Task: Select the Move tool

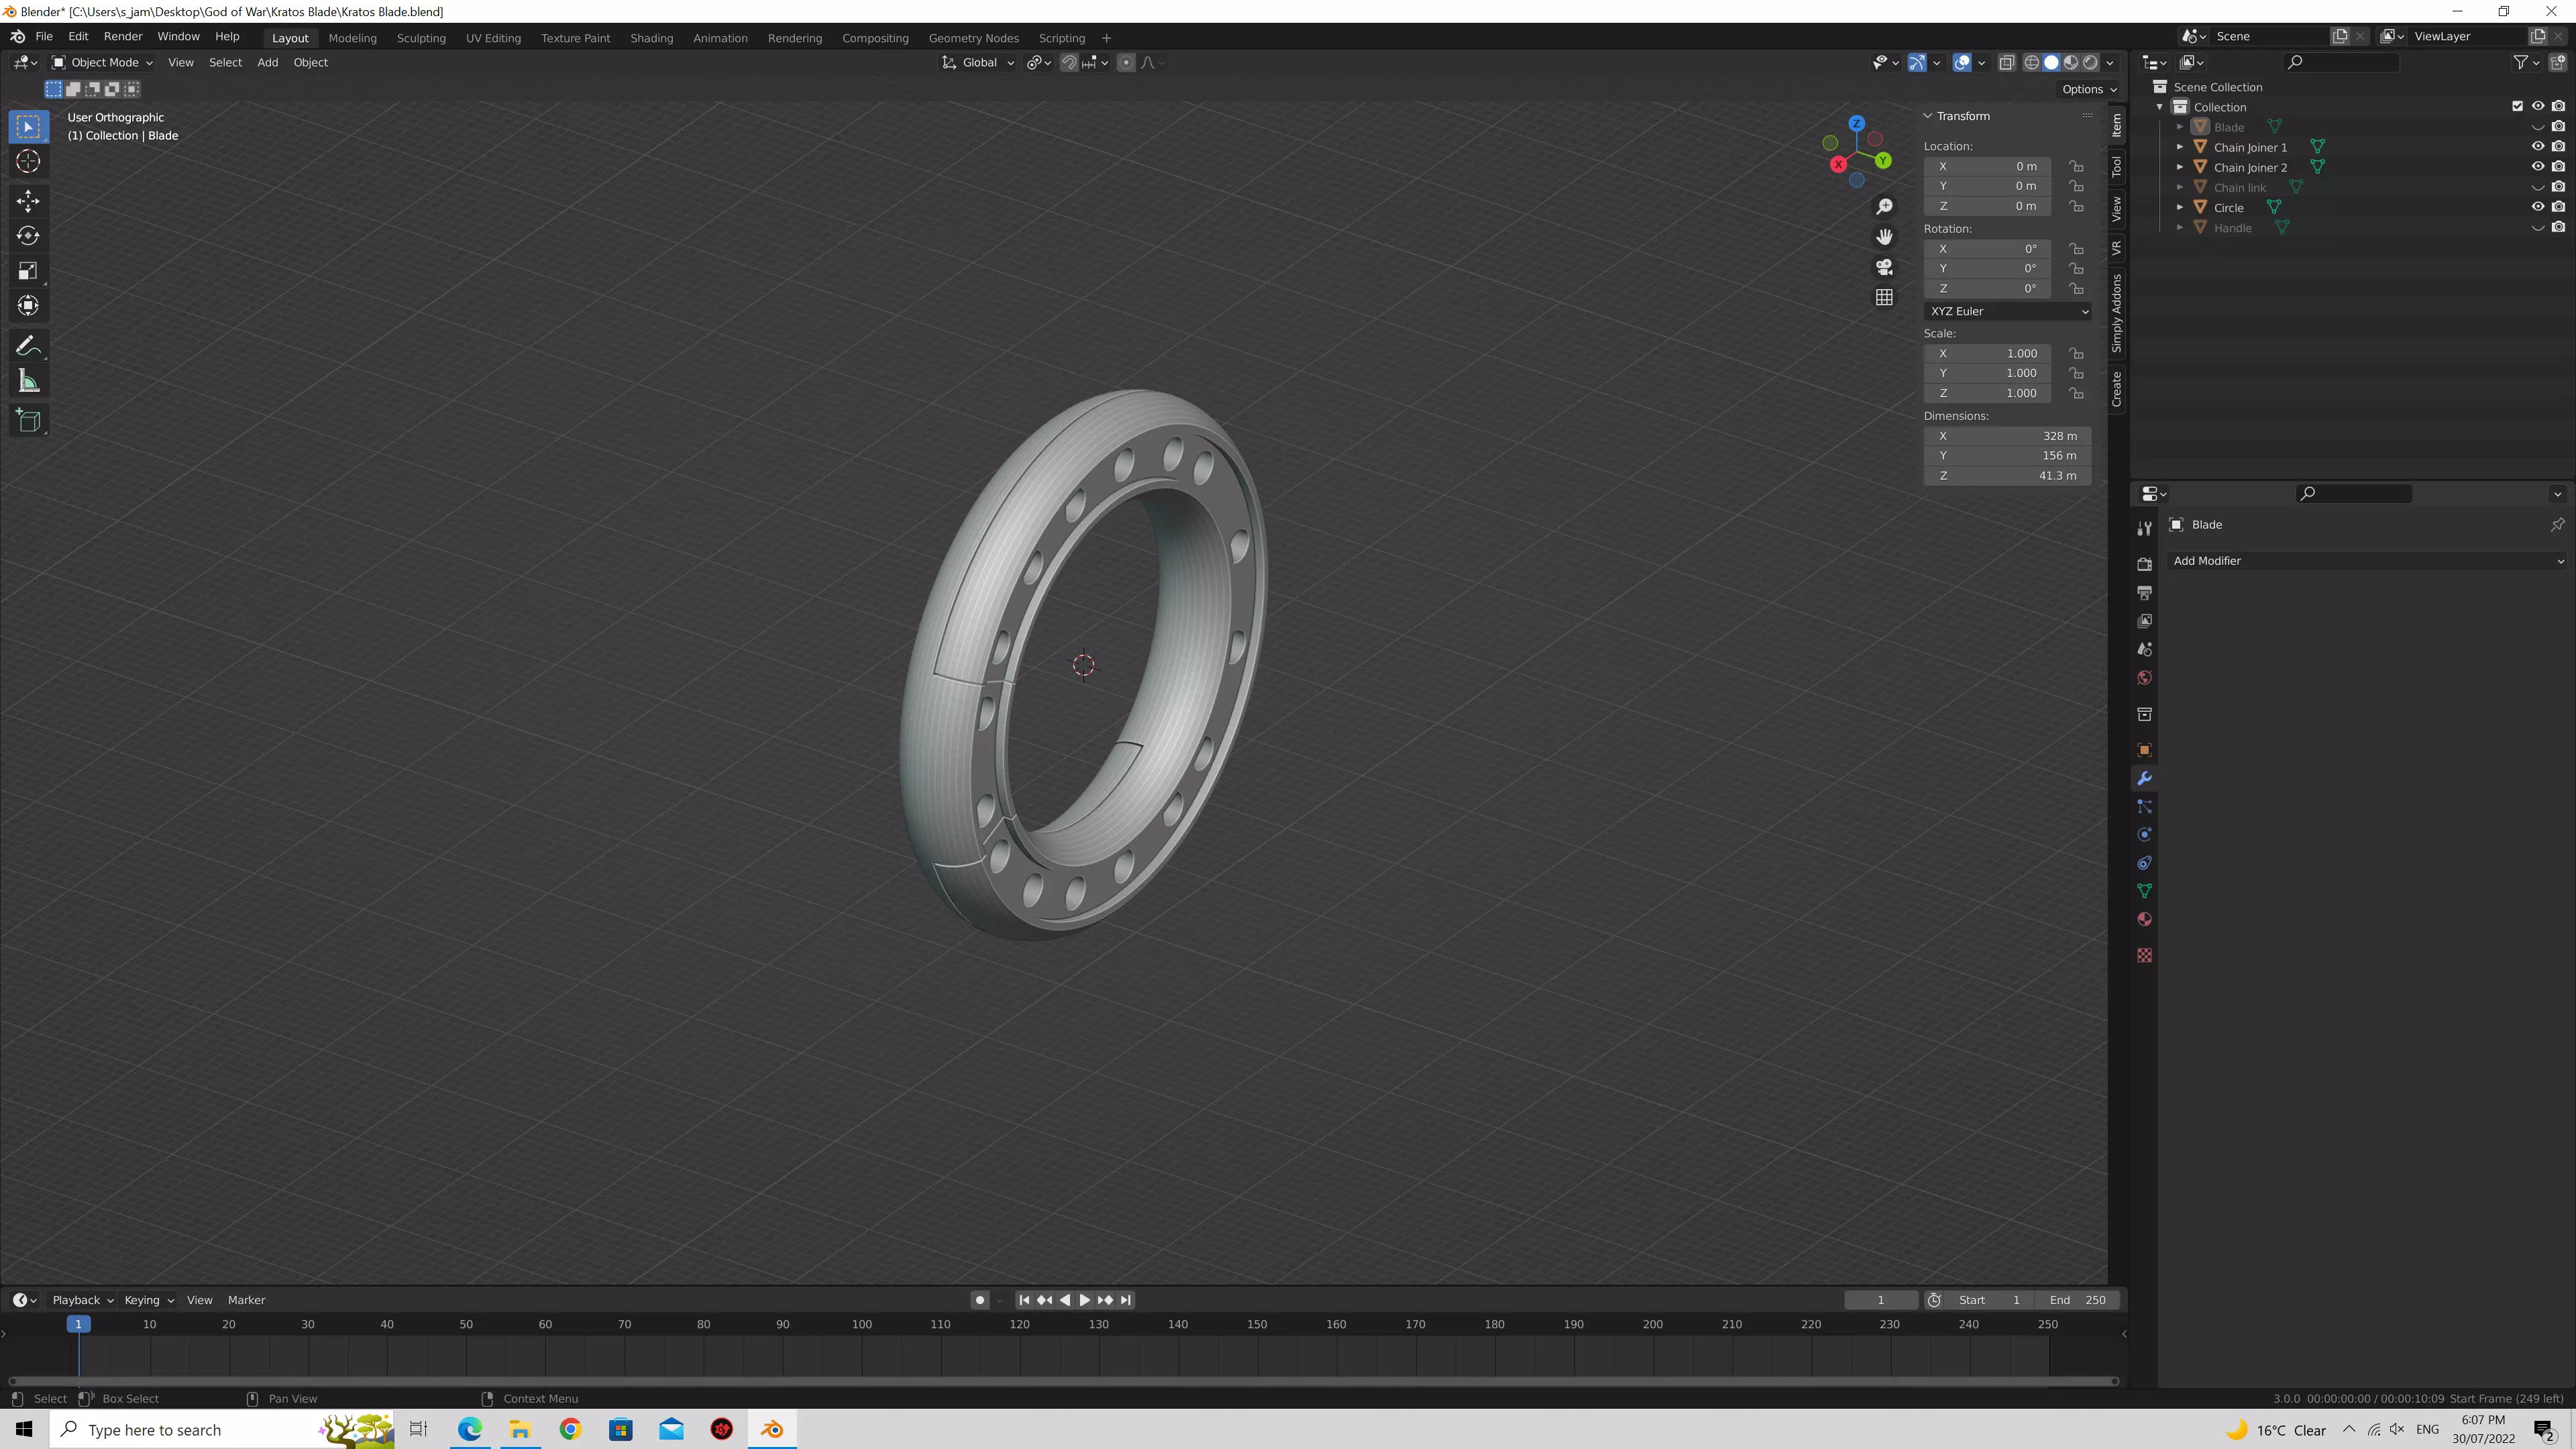Action: click(x=28, y=201)
